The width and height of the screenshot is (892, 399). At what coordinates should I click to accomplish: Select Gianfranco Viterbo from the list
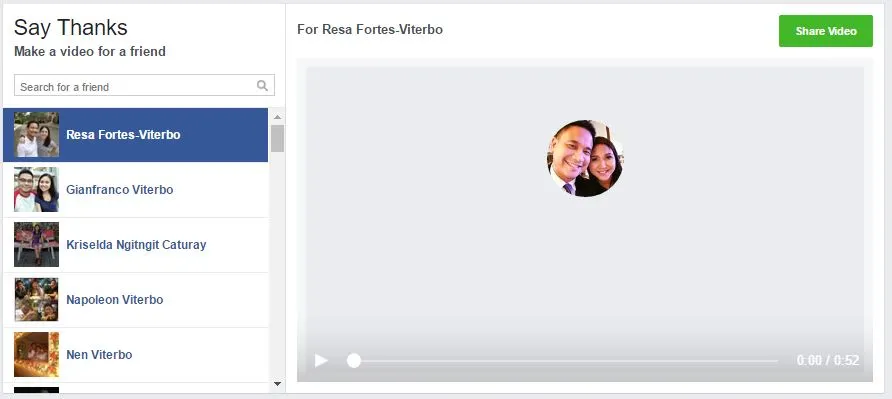point(135,190)
